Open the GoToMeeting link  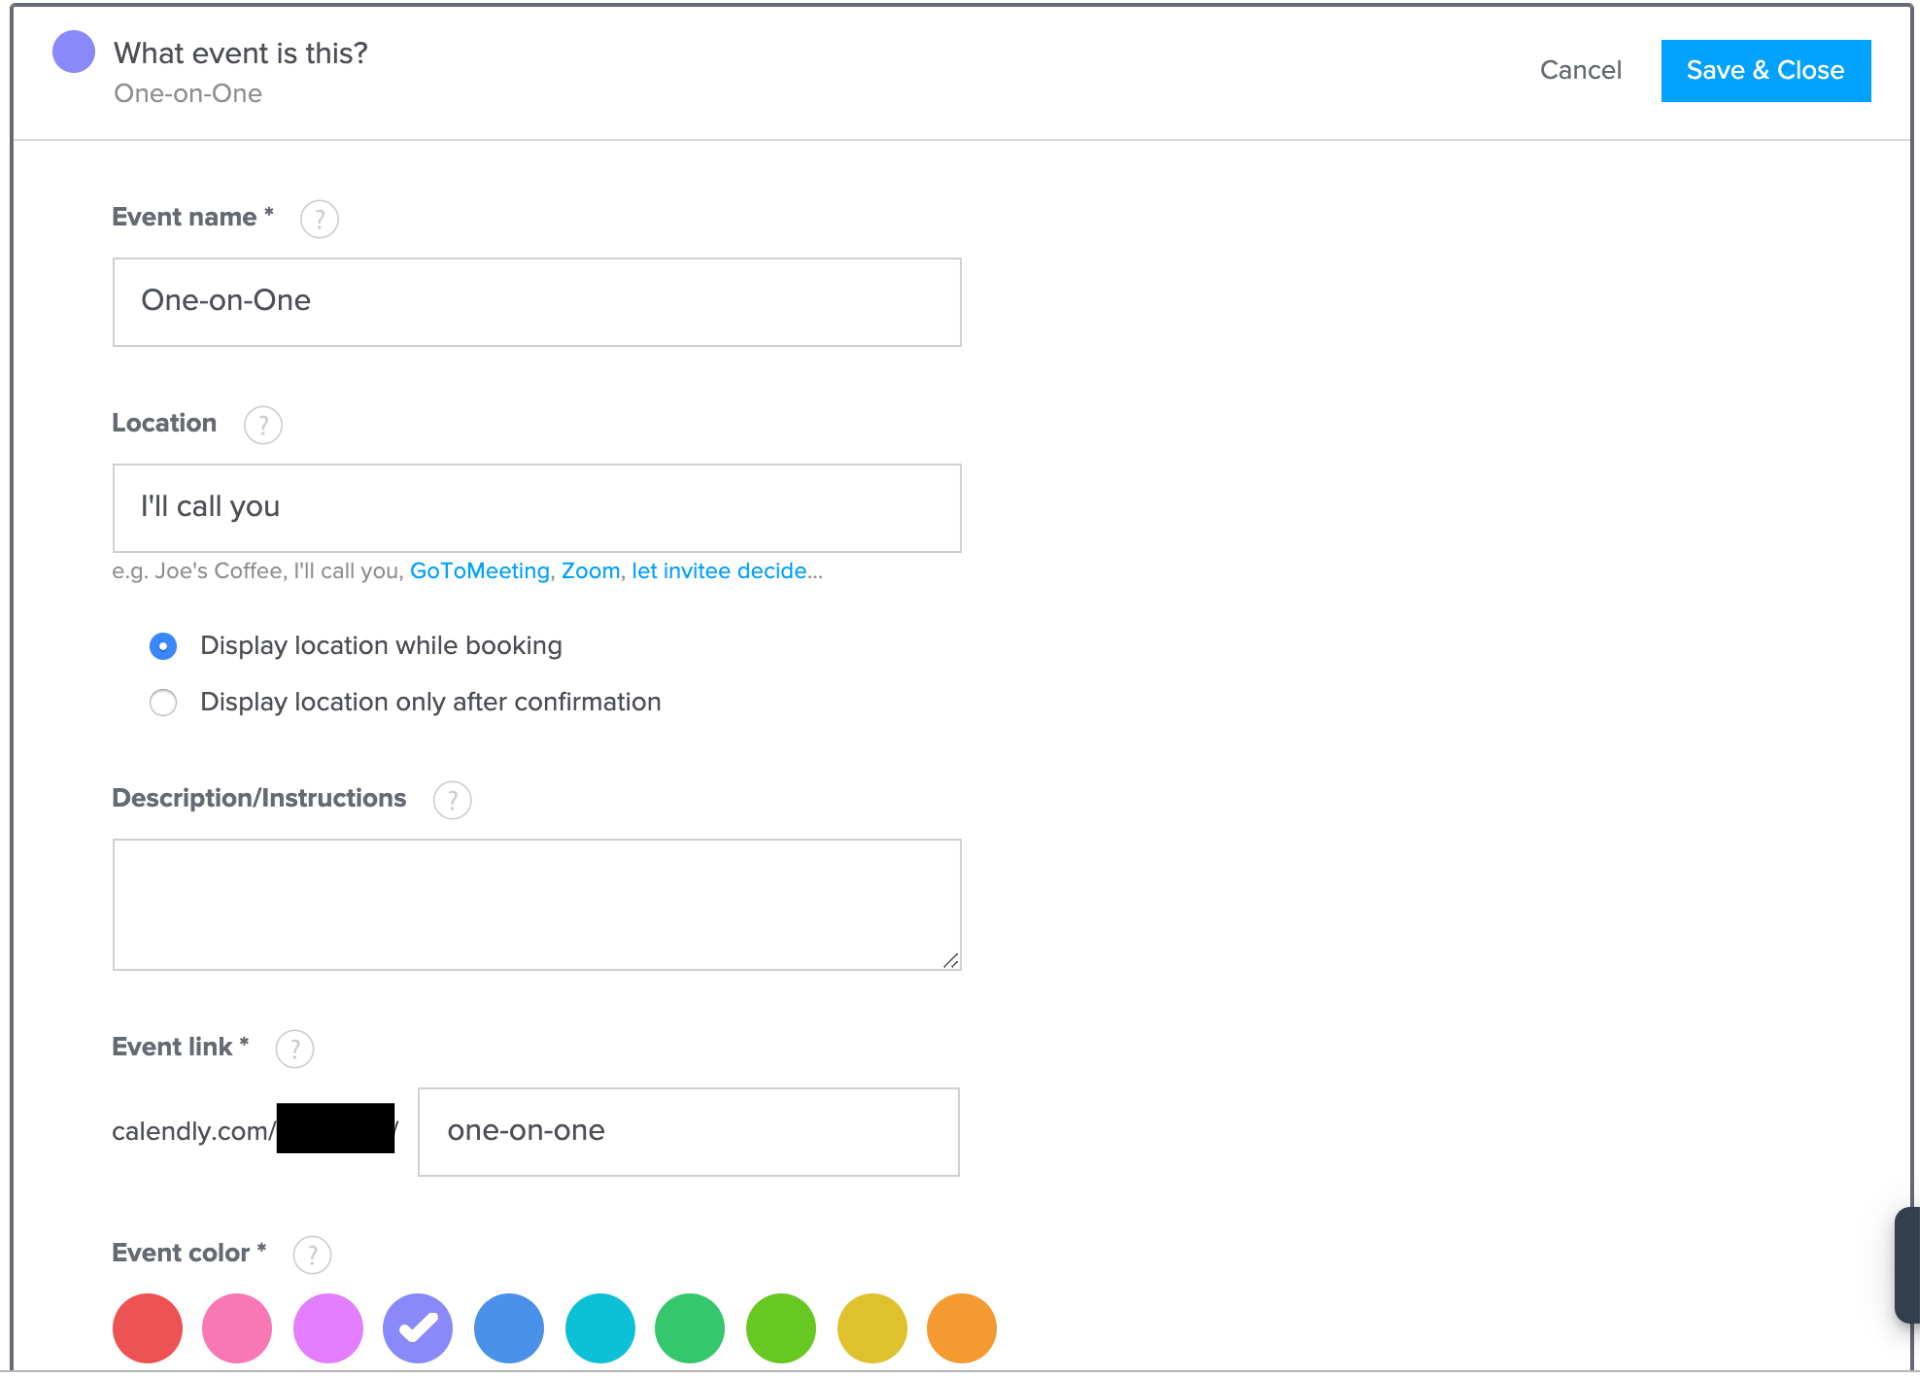(479, 570)
